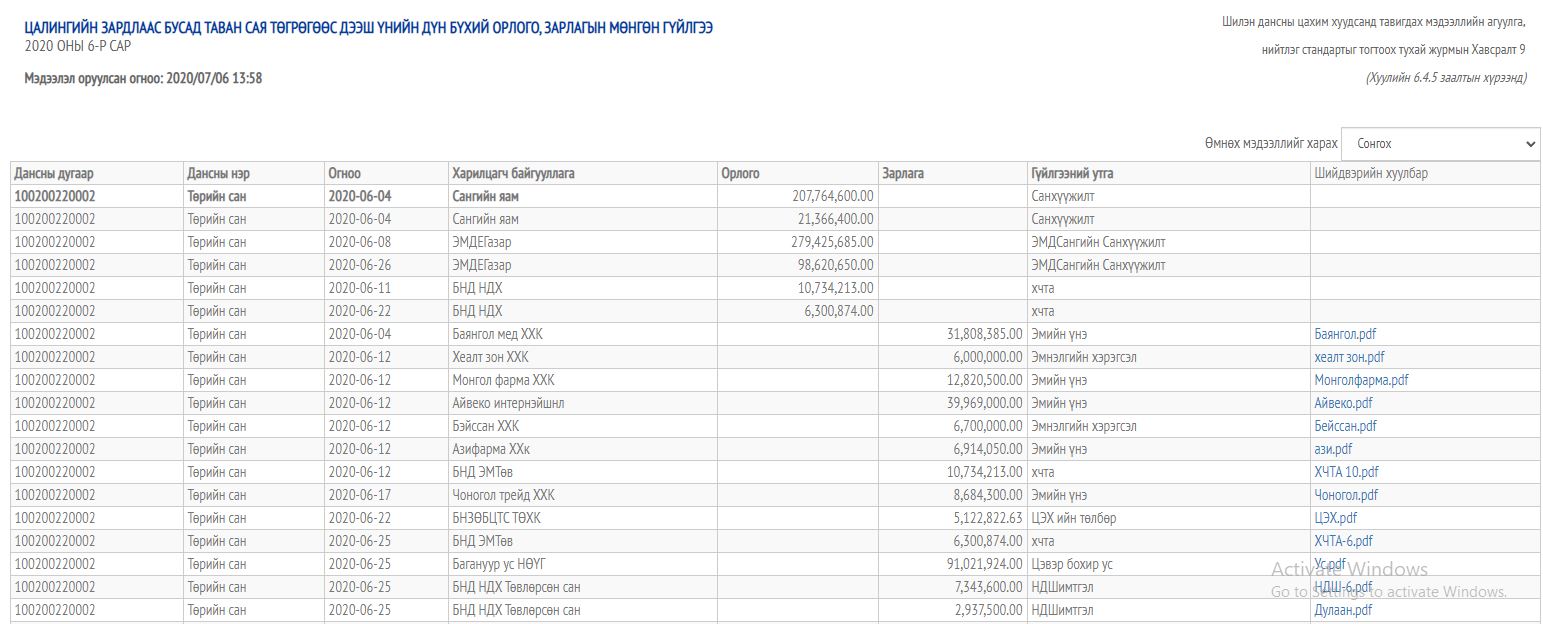The width and height of the screenshot is (1543, 624).
Task: Open the Сонгох previous-info dropdown
Action: coord(1439,144)
